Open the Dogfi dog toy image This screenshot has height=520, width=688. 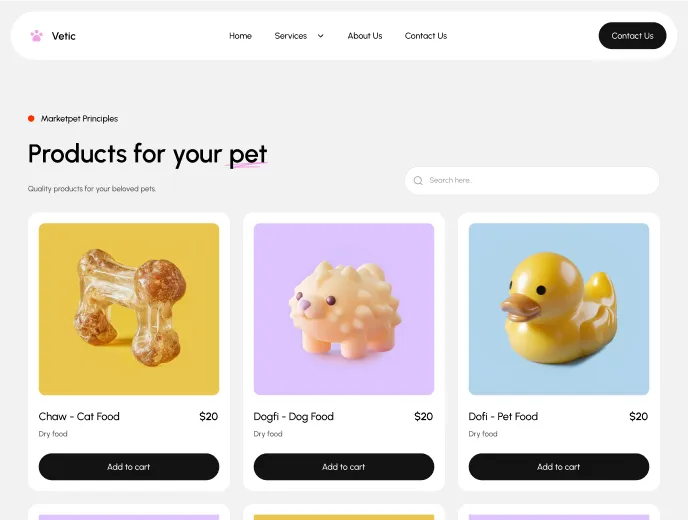point(344,309)
